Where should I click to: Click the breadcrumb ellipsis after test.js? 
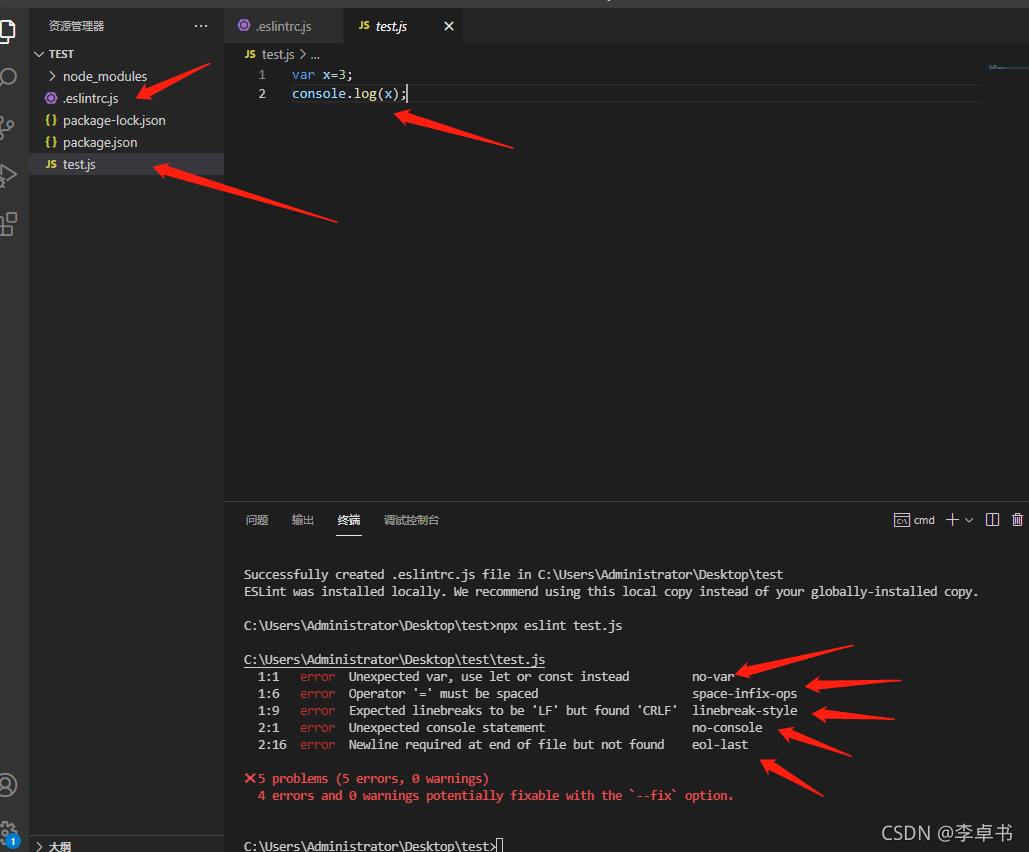(x=315, y=55)
